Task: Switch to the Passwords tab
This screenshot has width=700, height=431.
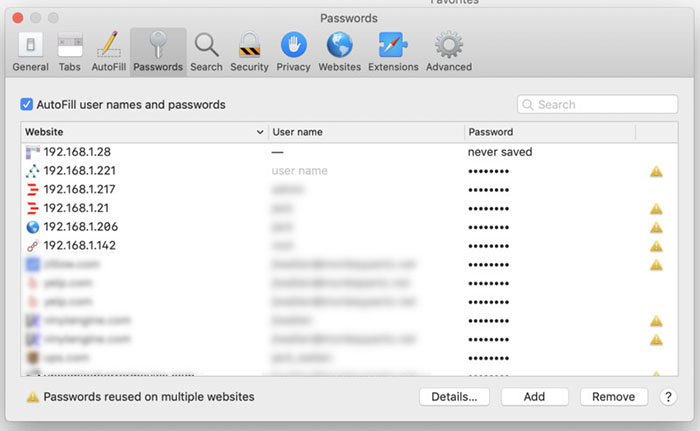Action: (x=158, y=52)
